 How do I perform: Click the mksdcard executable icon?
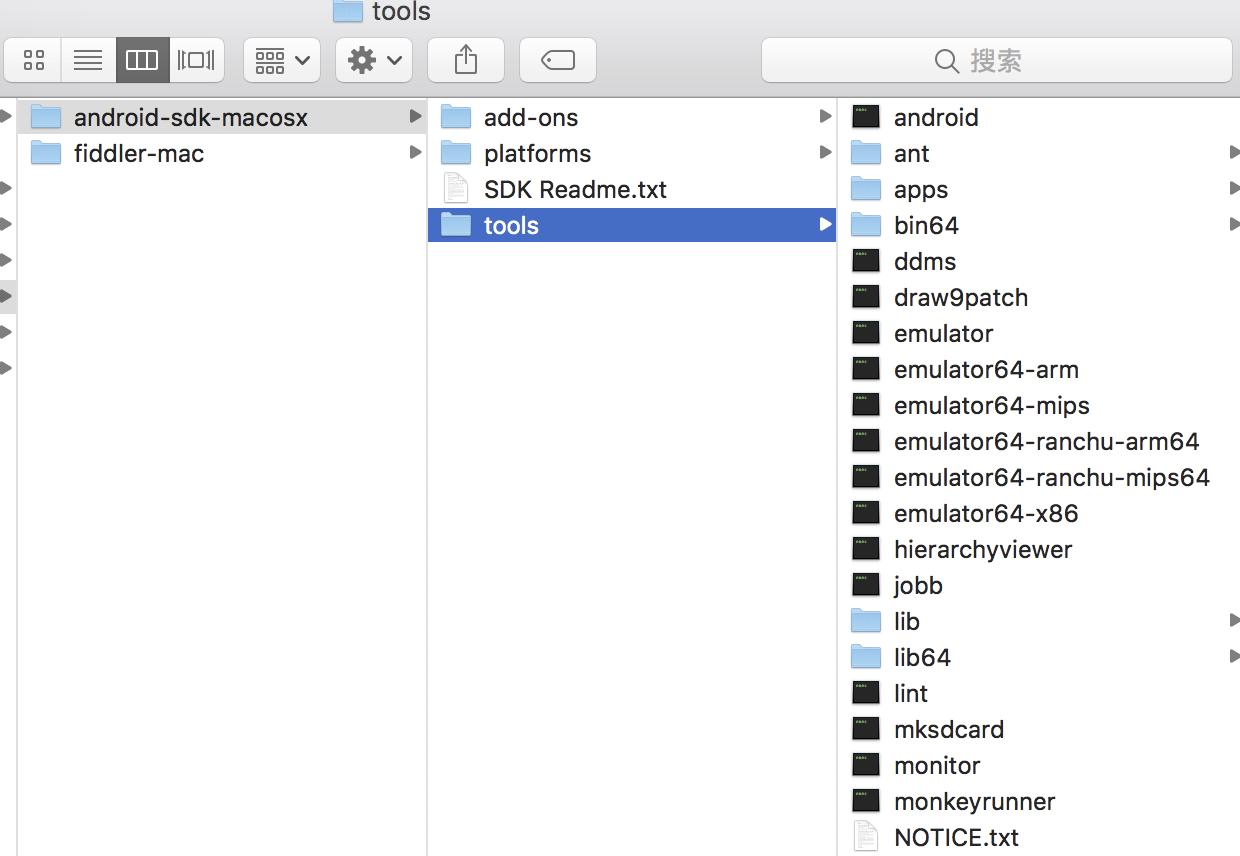pyautogui.click(x=866, y=729)
